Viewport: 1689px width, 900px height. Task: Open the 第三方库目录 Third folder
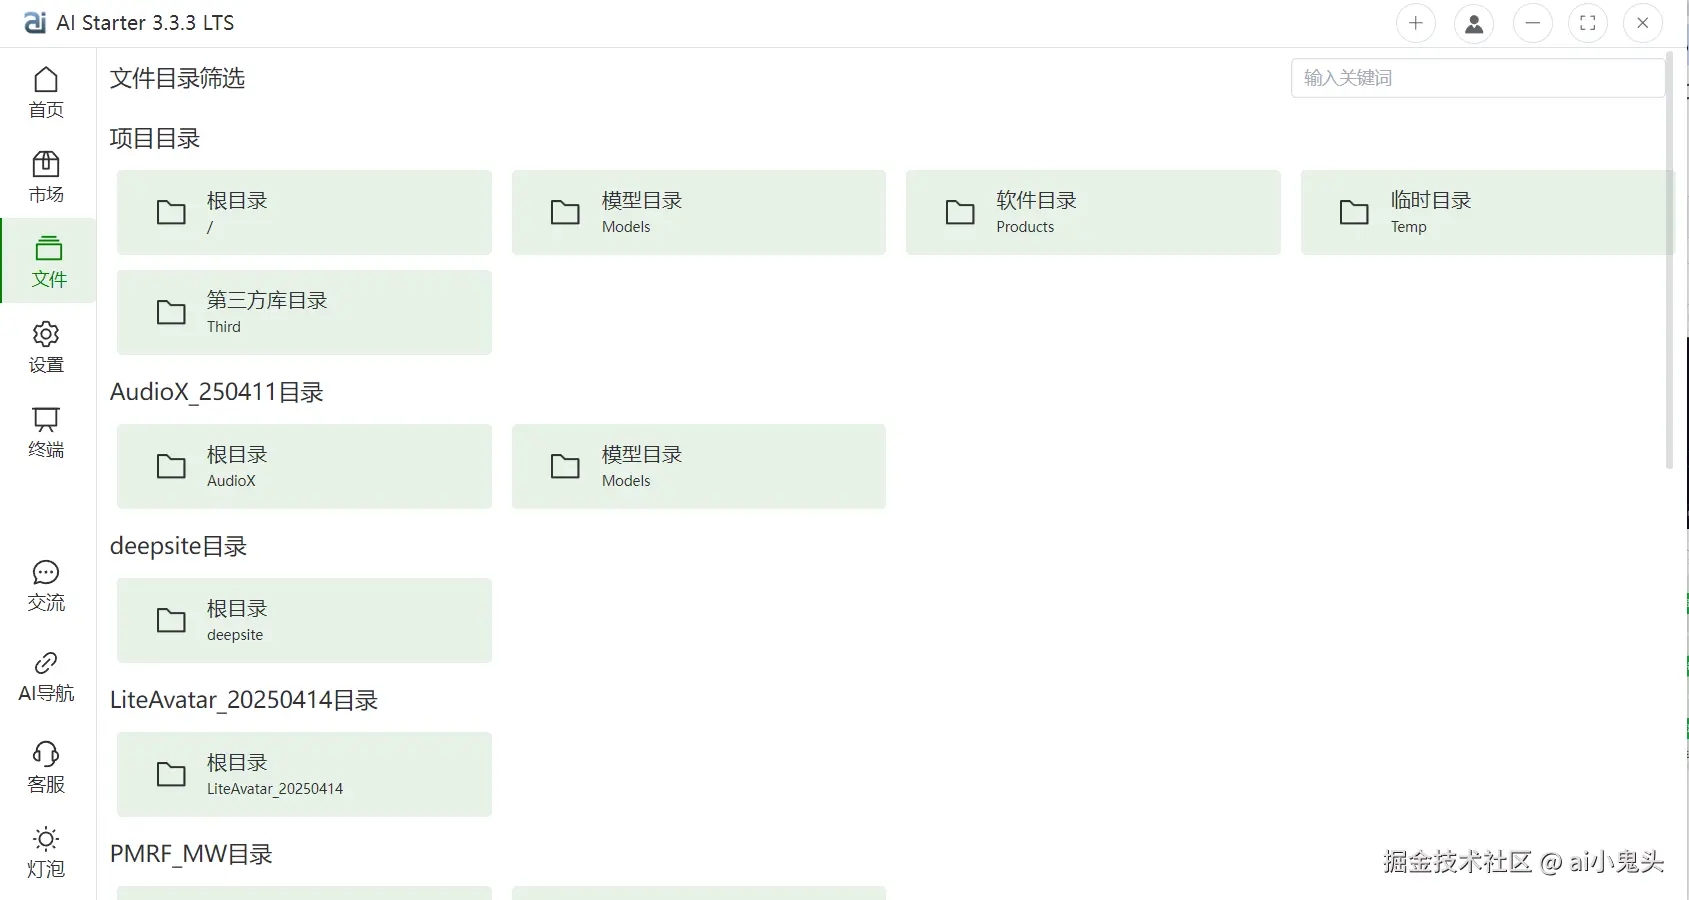[x=304, y=312]
